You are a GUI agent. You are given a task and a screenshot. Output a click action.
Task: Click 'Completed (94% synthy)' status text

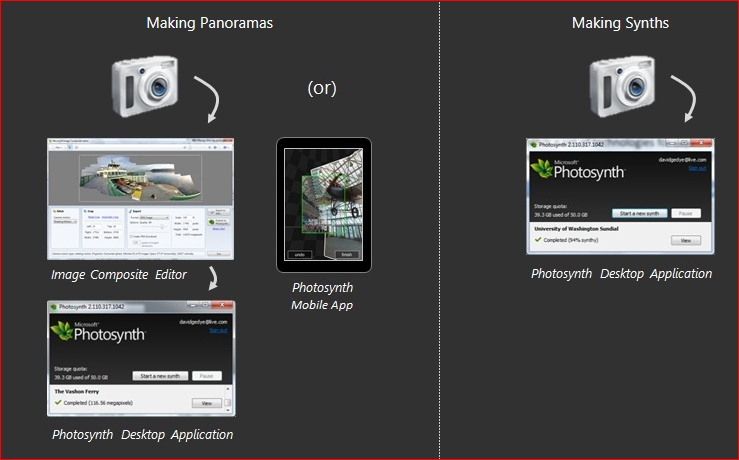pyautogui.click(x=571, y=240)
